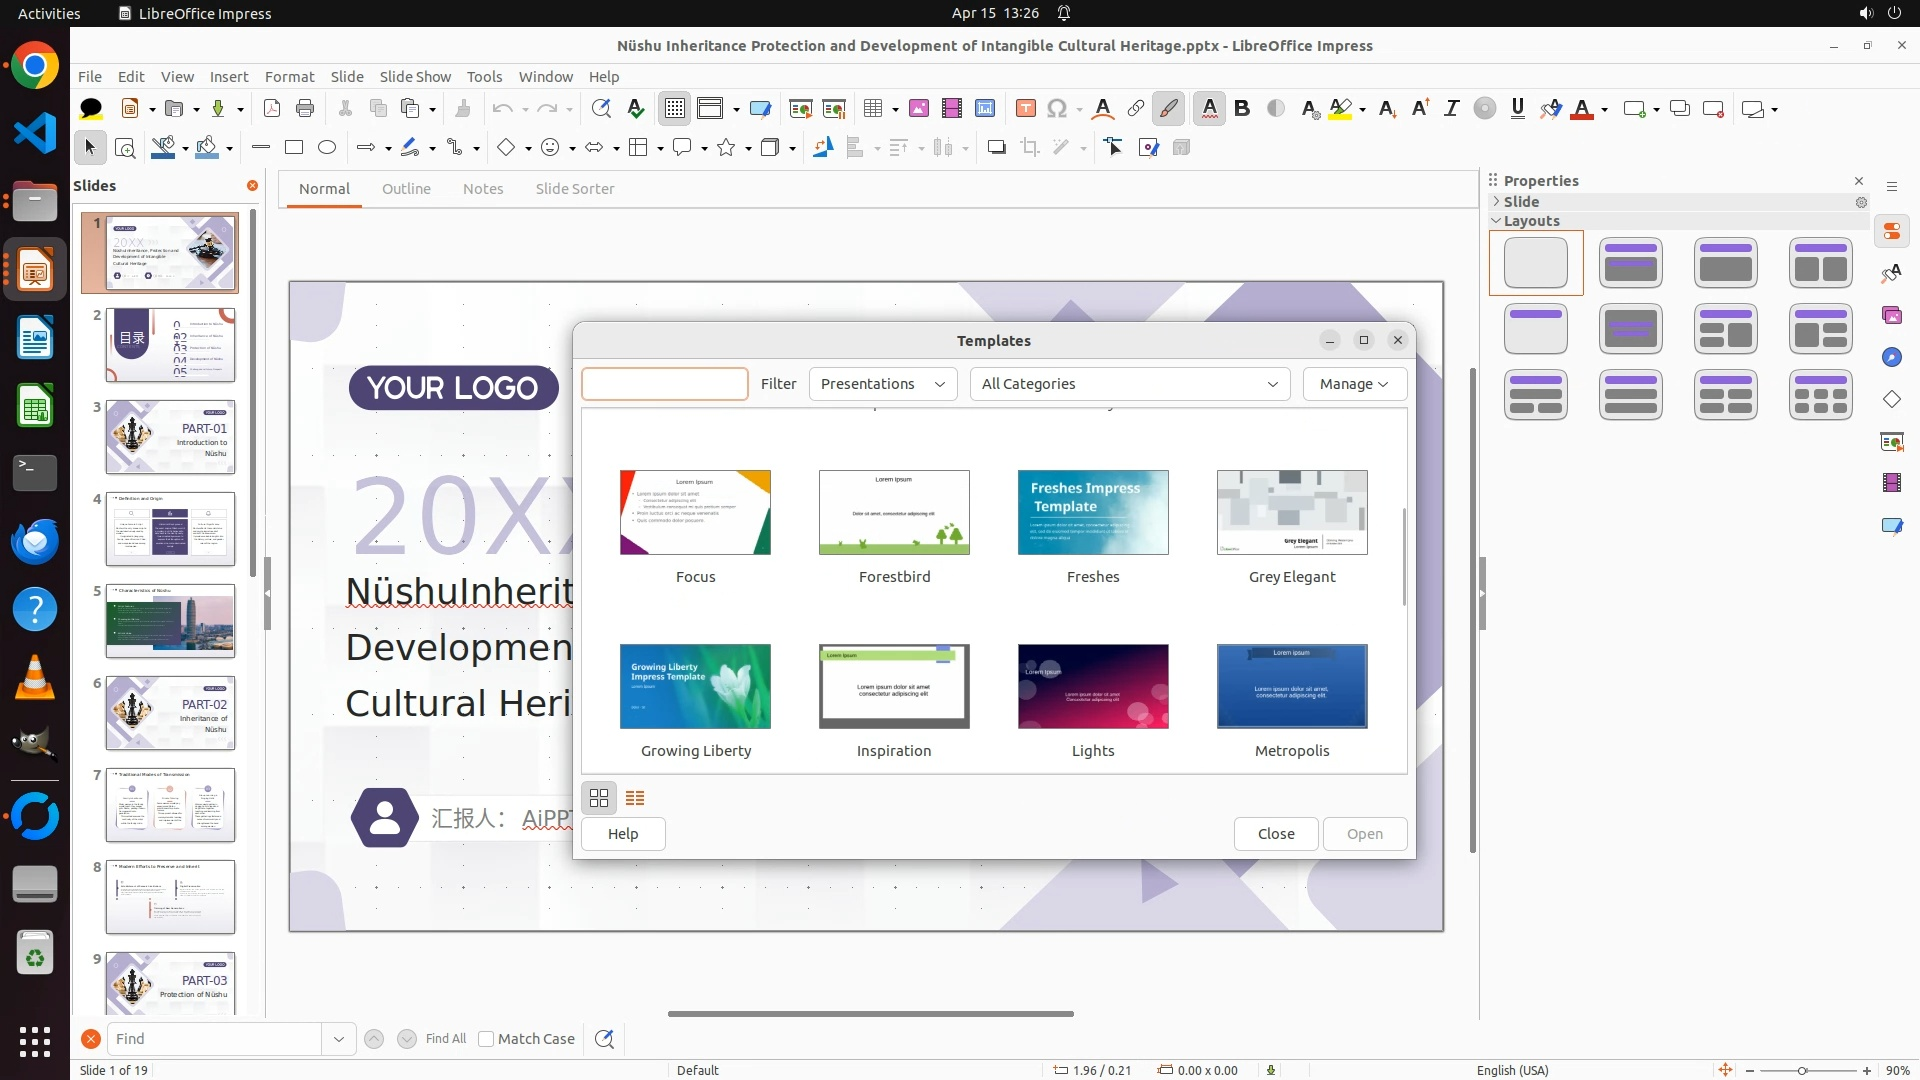Click the Insert Table toolbar icon
1920x1080 pixels.
[x=873, y=109]
